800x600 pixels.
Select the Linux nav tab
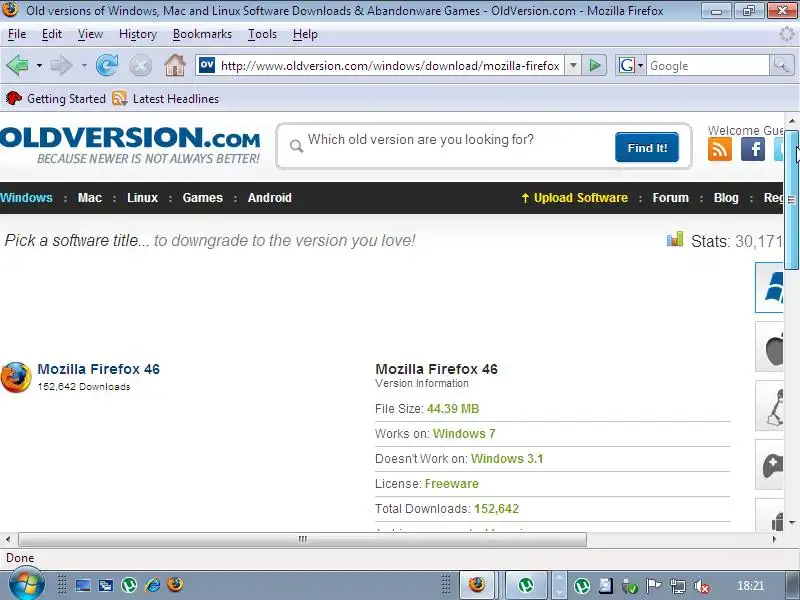[142, 198]
